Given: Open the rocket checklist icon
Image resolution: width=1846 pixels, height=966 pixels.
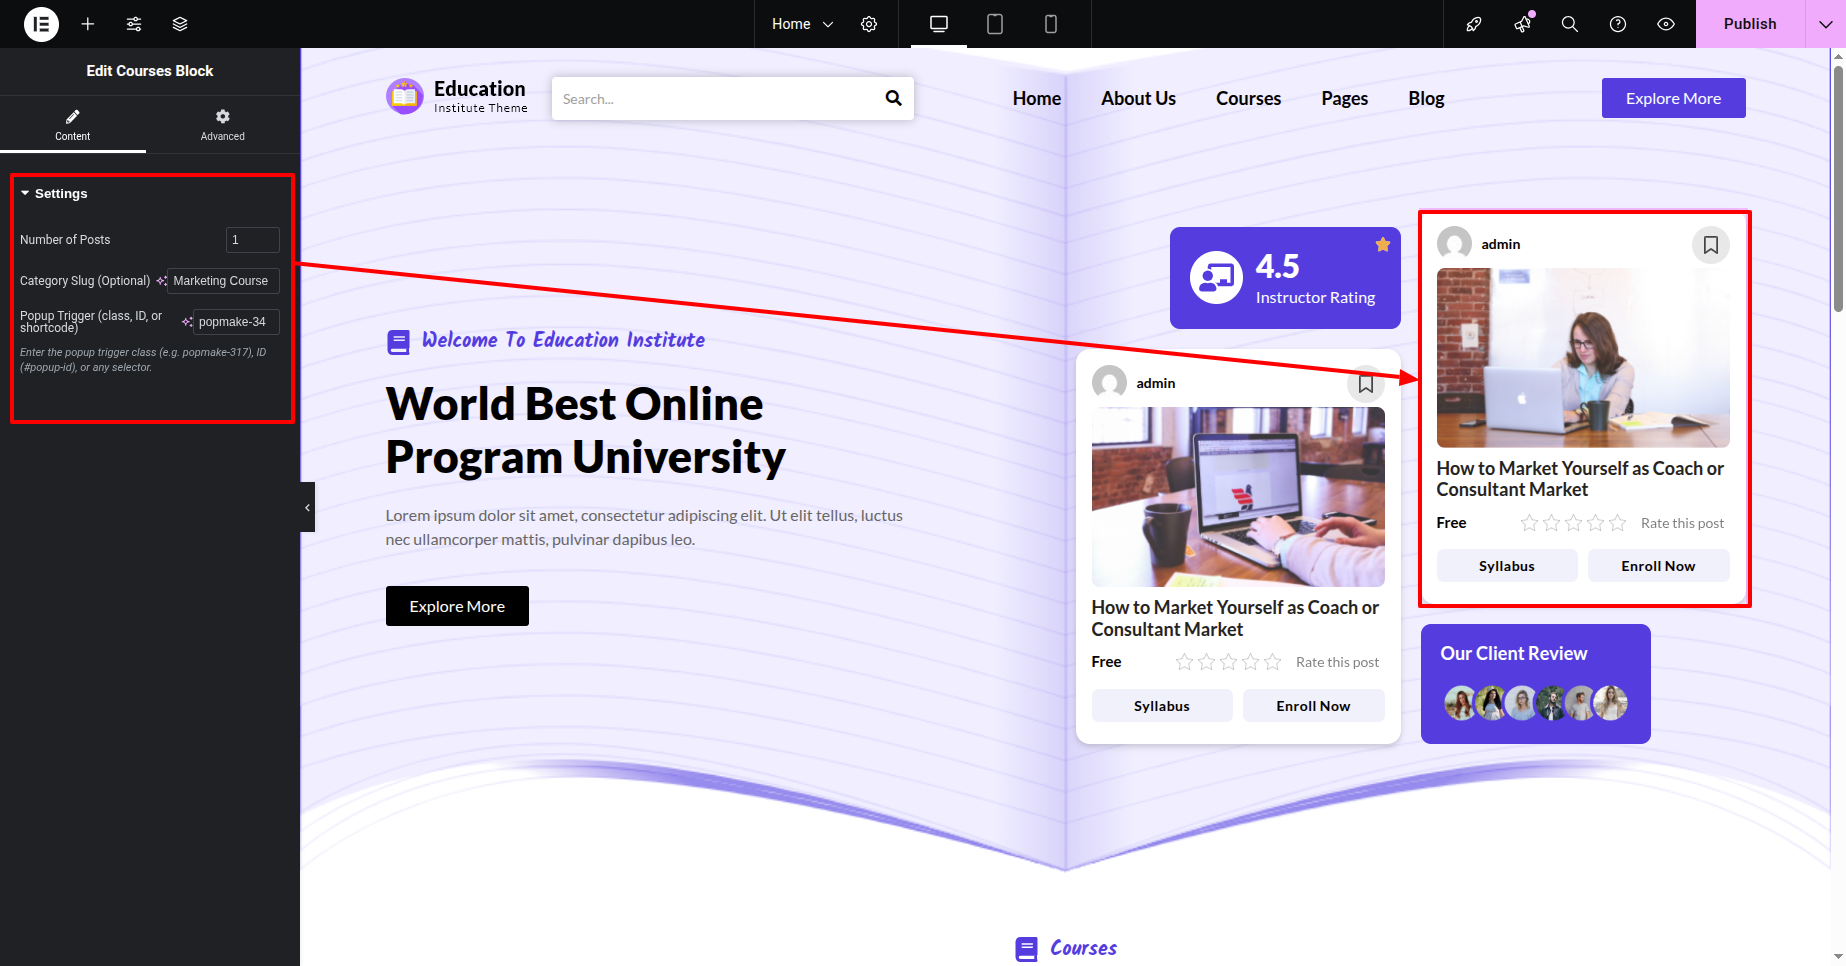Looking at the screenshot, I should pos(1474,24).
